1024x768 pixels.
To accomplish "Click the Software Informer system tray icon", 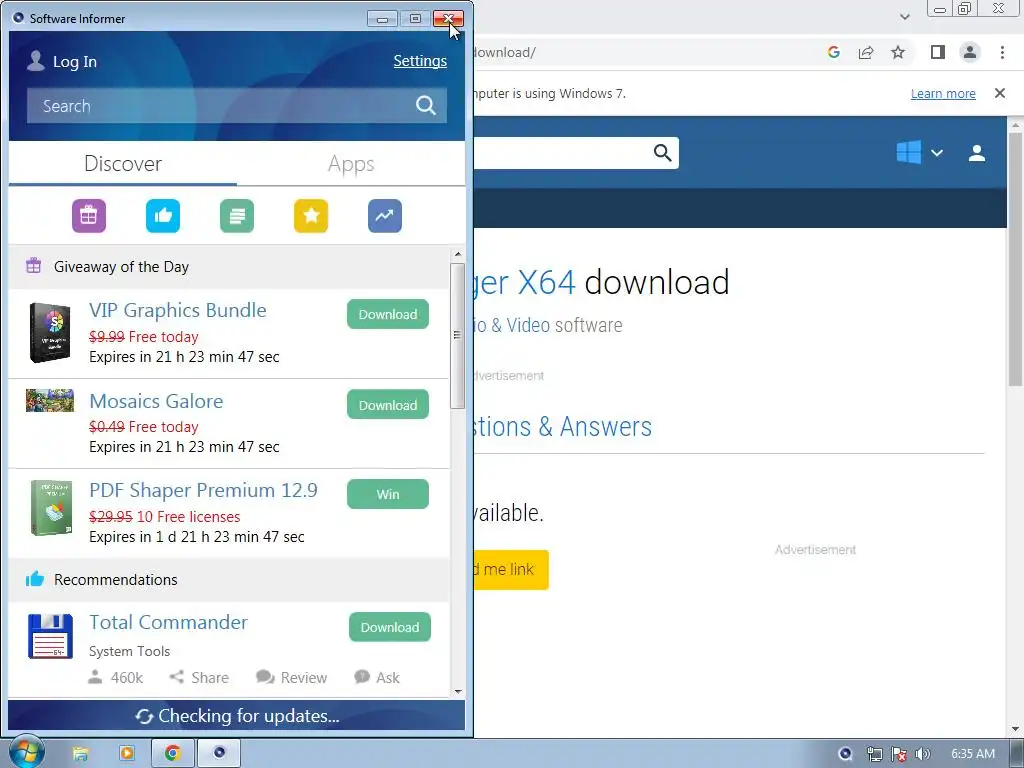I will point(846,754).
